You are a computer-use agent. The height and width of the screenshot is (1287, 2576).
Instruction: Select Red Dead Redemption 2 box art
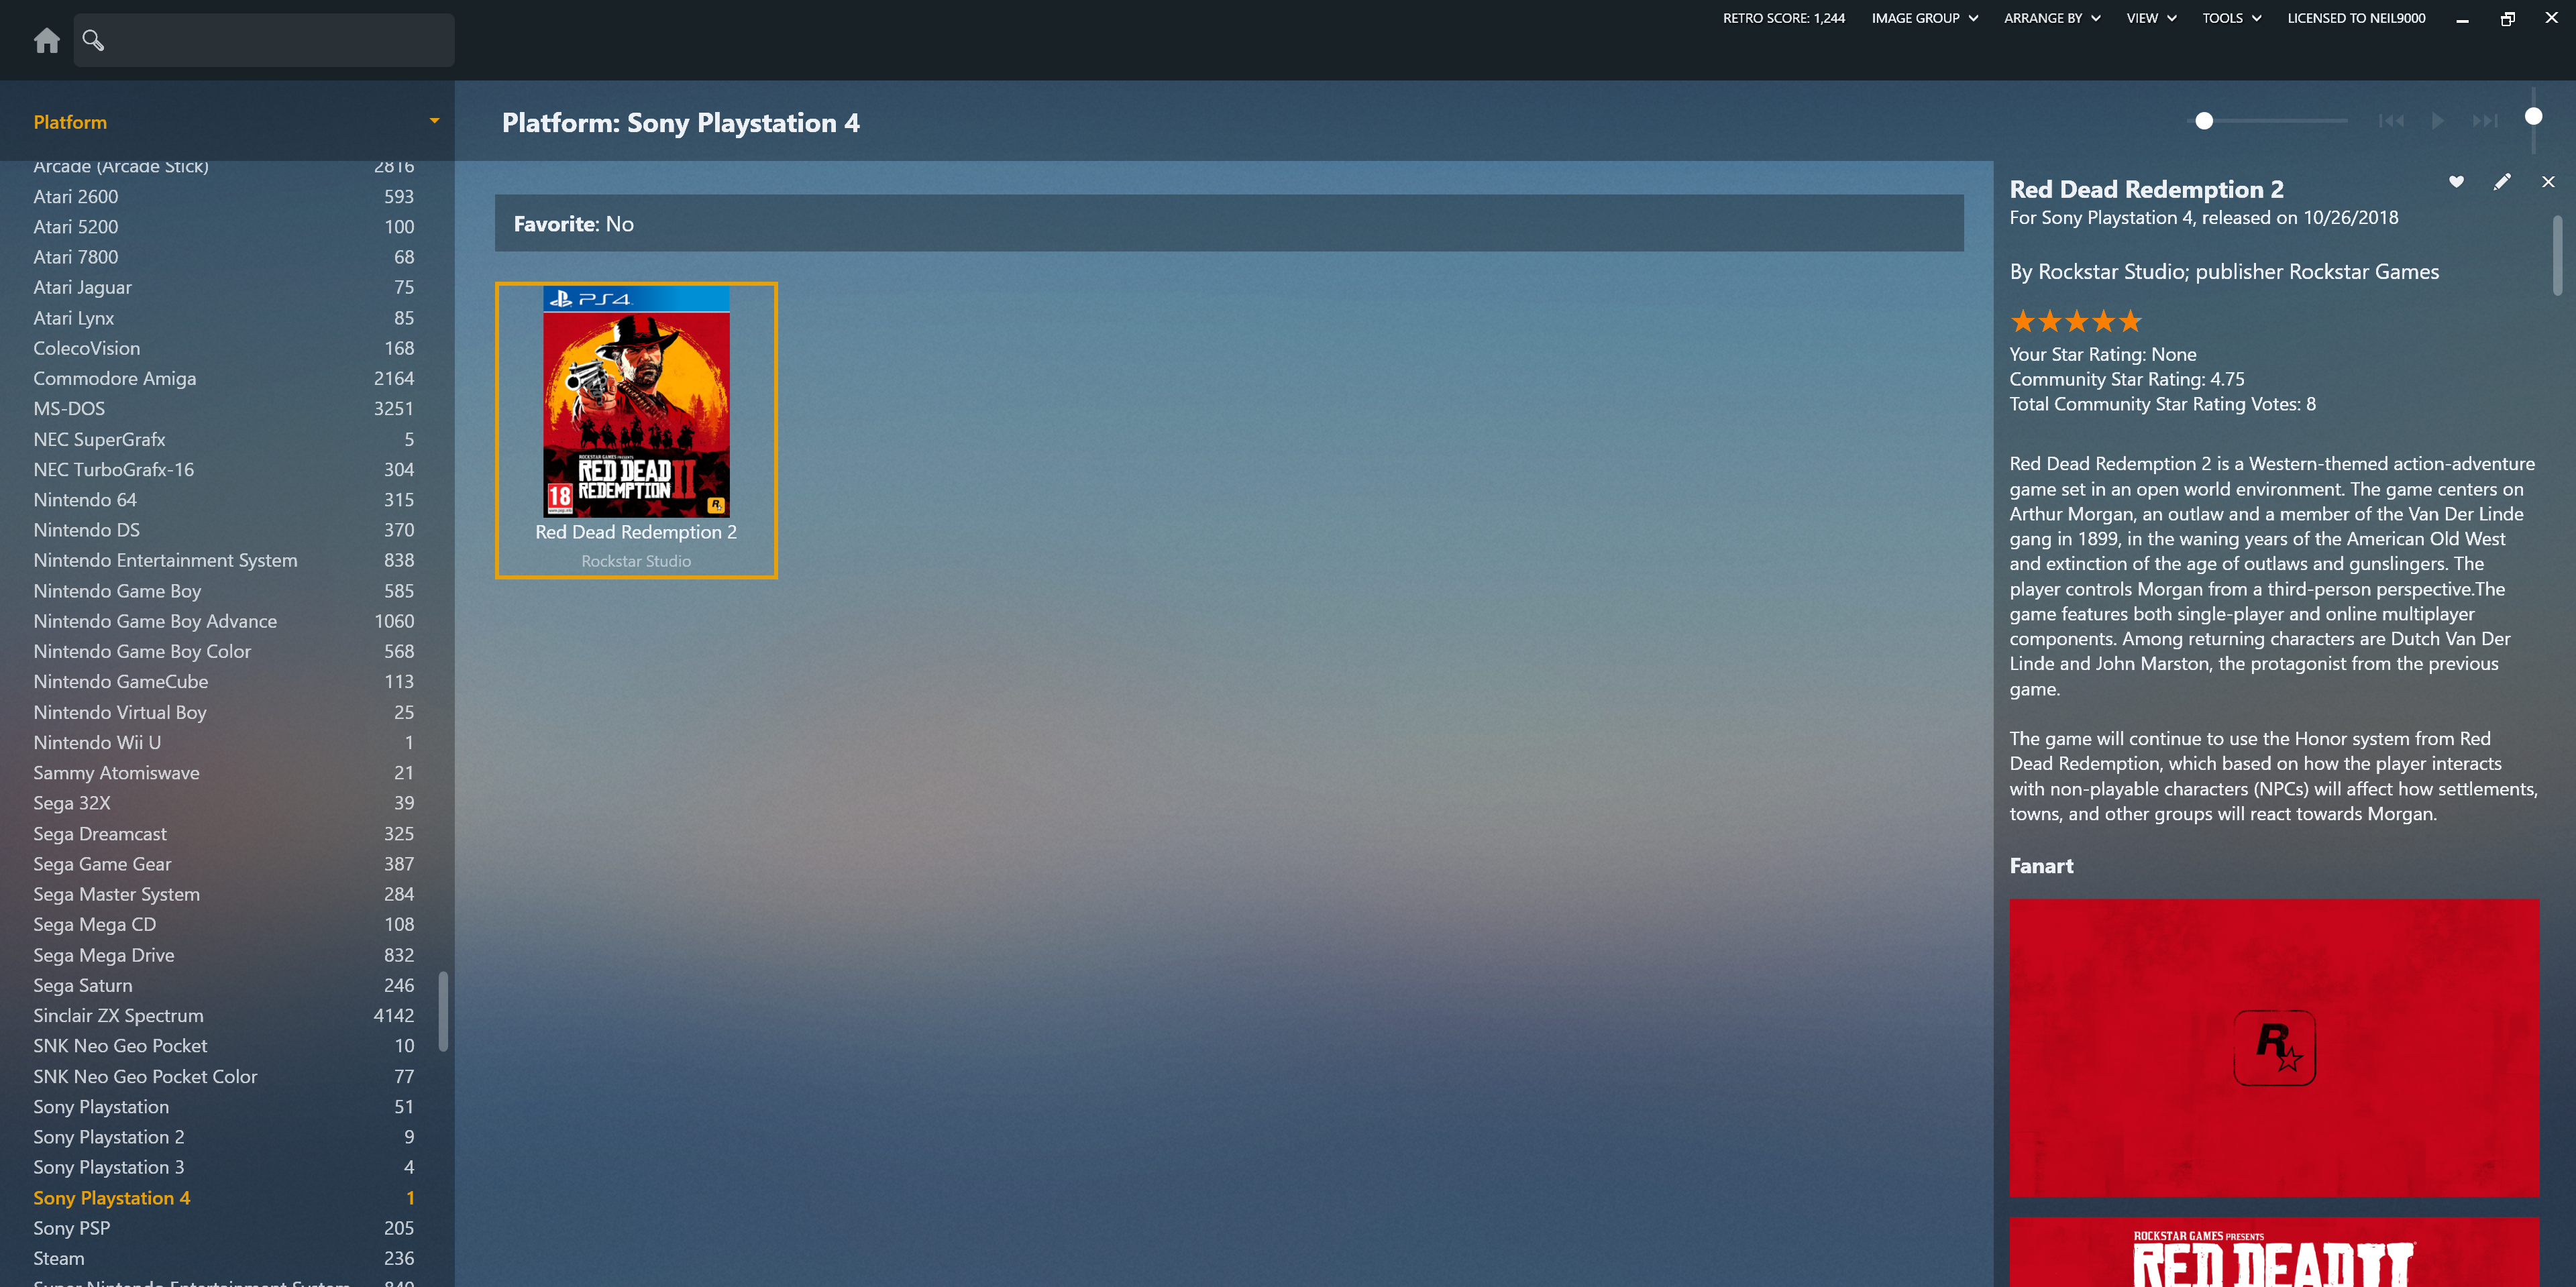point(636,401)
